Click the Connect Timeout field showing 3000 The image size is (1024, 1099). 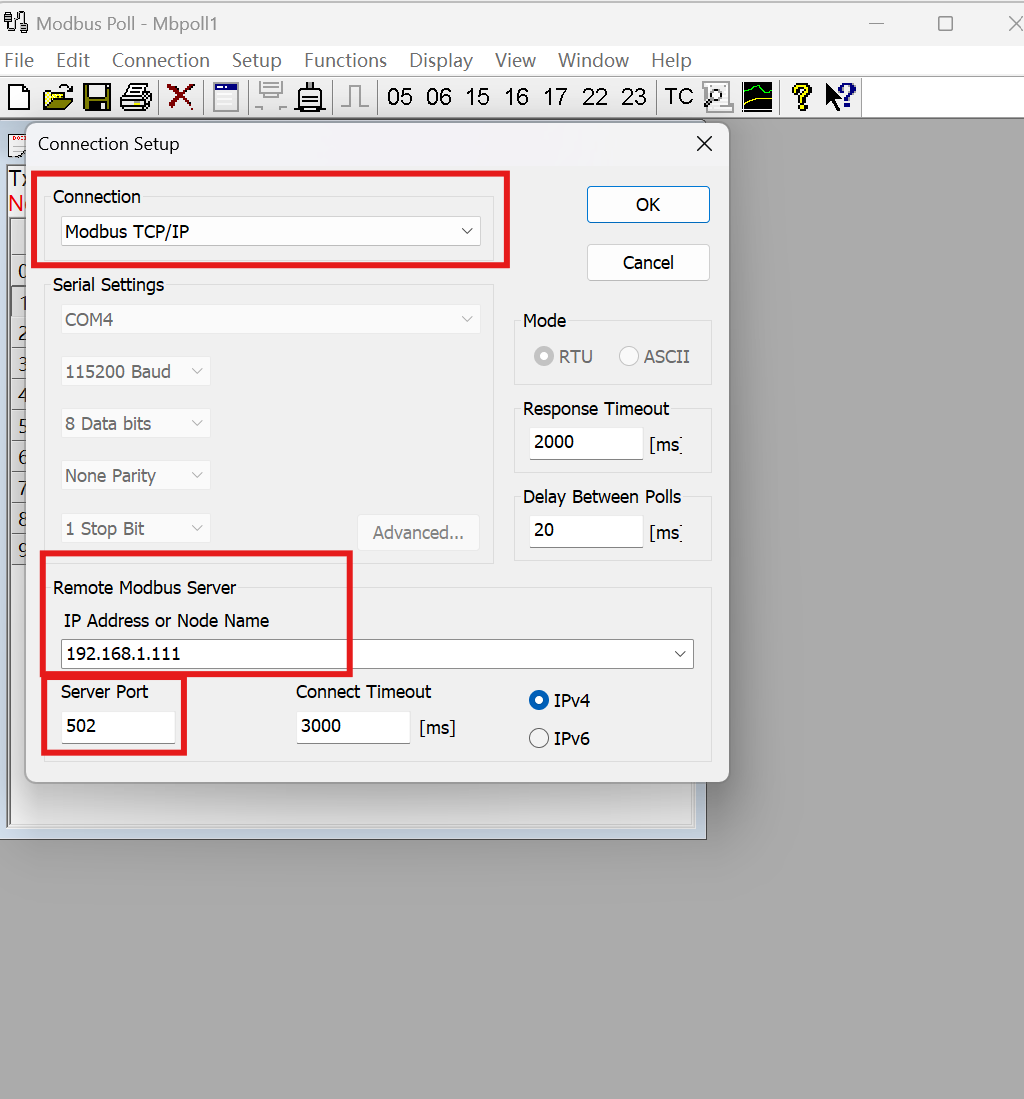coord(353,727)
